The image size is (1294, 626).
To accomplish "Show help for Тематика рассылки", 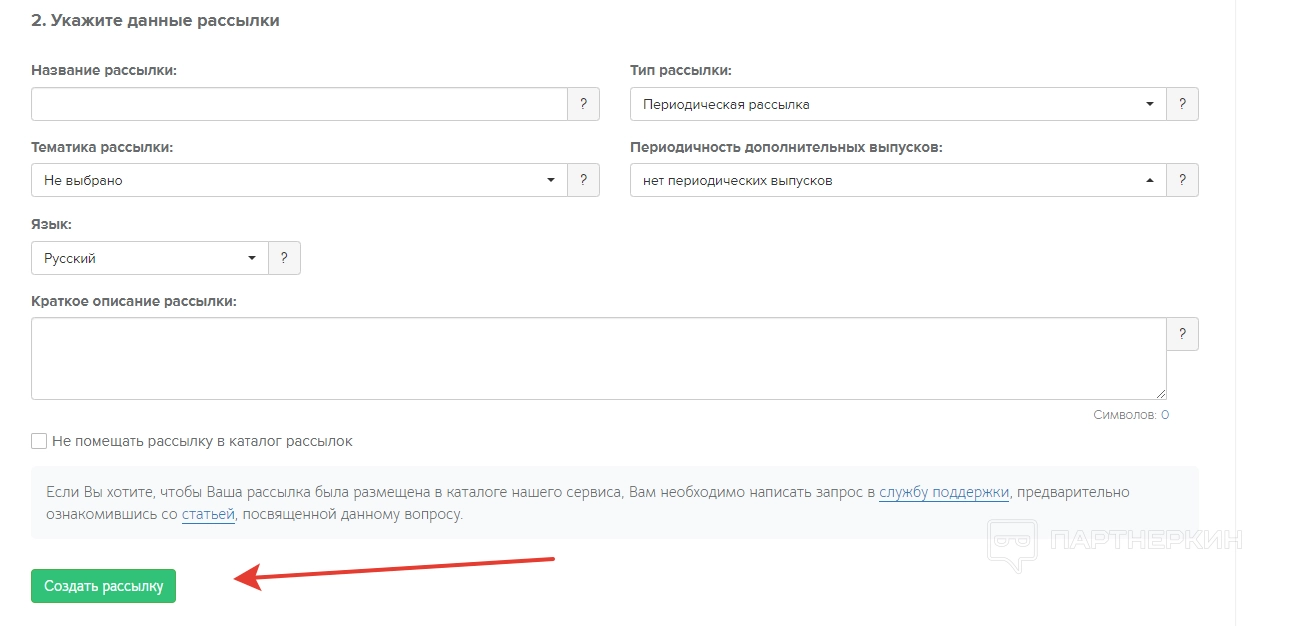I will pos(583,180).
